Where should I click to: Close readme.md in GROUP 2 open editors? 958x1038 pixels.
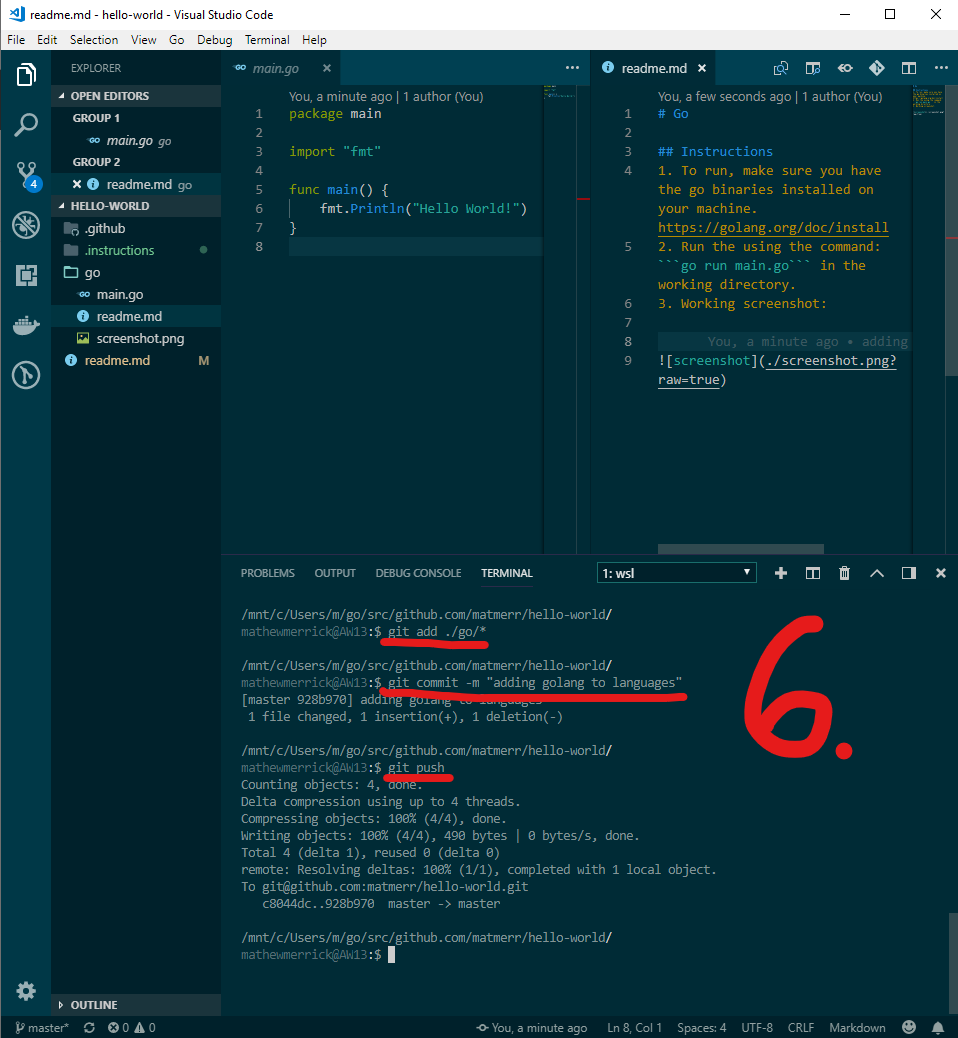[x=77, y=184]
